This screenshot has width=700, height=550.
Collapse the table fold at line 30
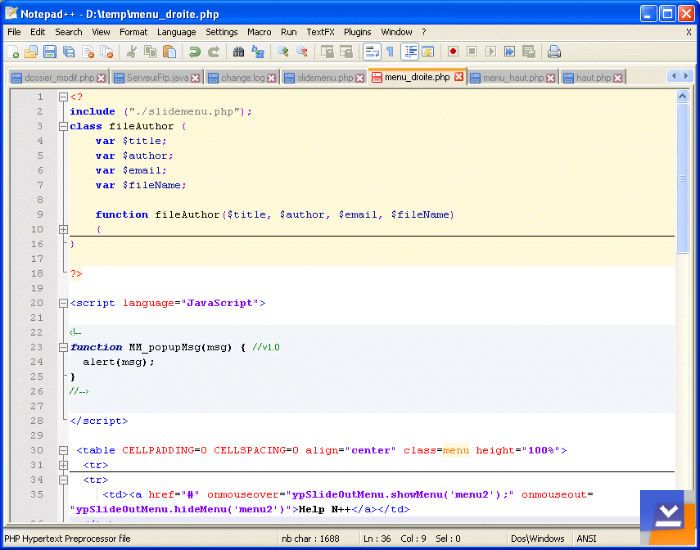click(63, 450)
